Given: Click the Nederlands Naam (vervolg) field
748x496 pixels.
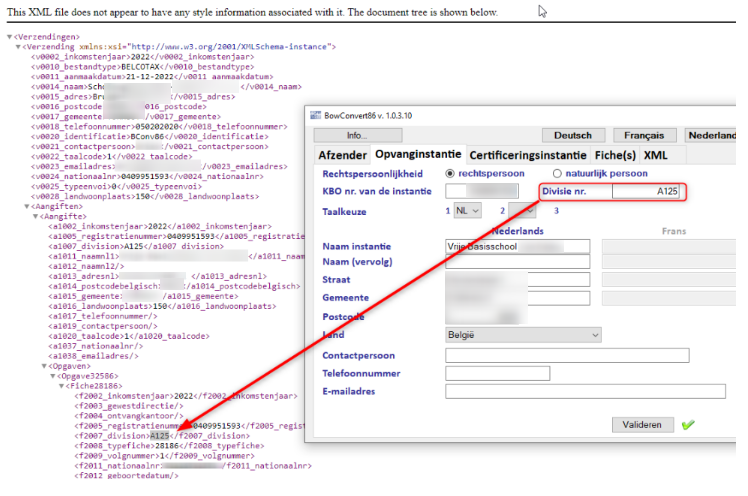Looking at the screenshot, I should (518, 262).
